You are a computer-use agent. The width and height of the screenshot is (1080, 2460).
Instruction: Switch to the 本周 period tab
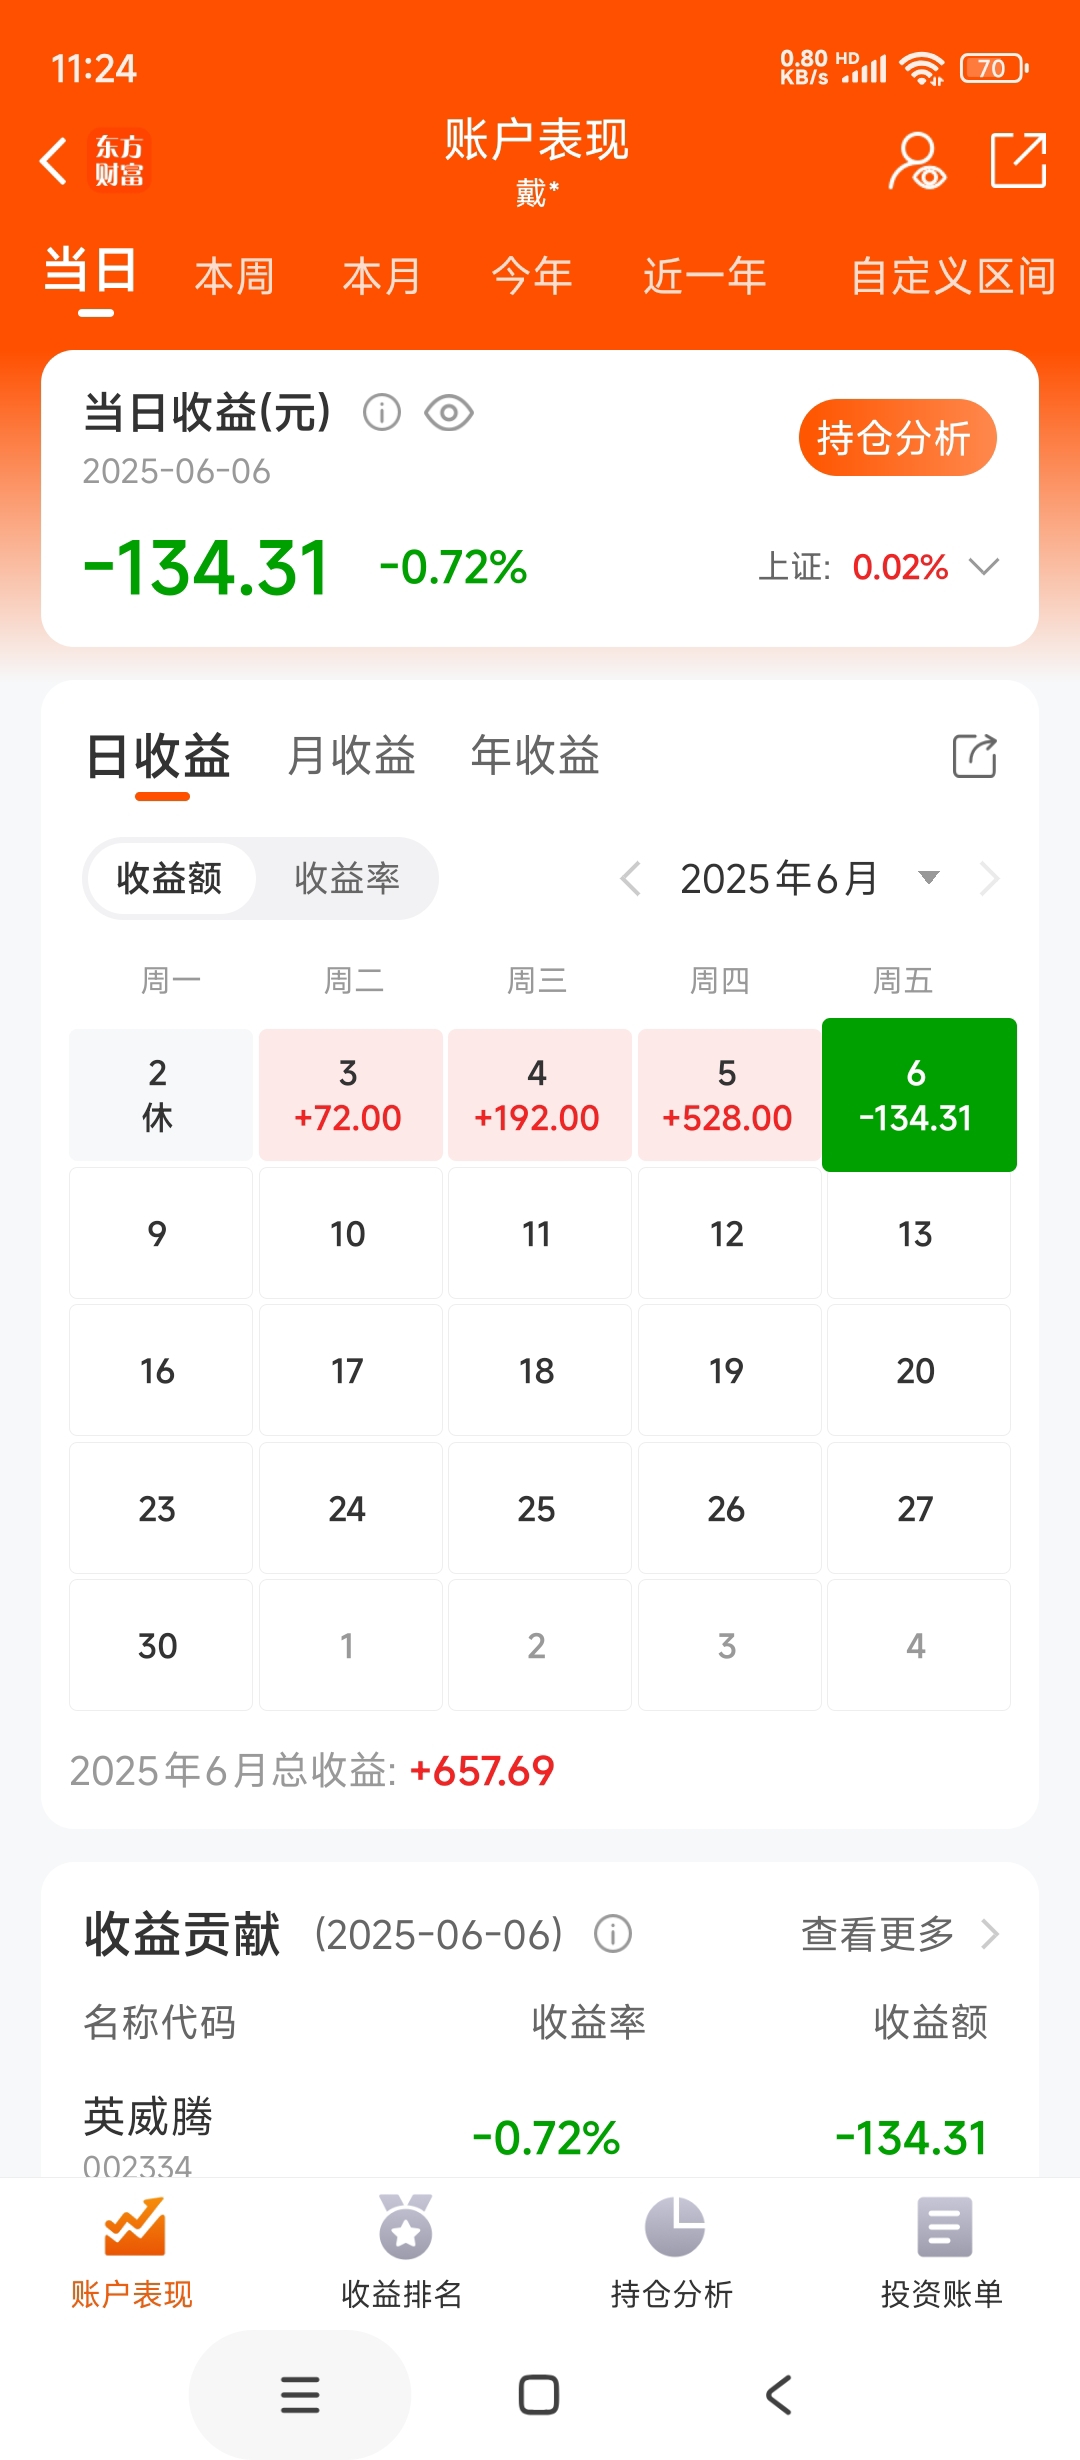coord(234,276)
